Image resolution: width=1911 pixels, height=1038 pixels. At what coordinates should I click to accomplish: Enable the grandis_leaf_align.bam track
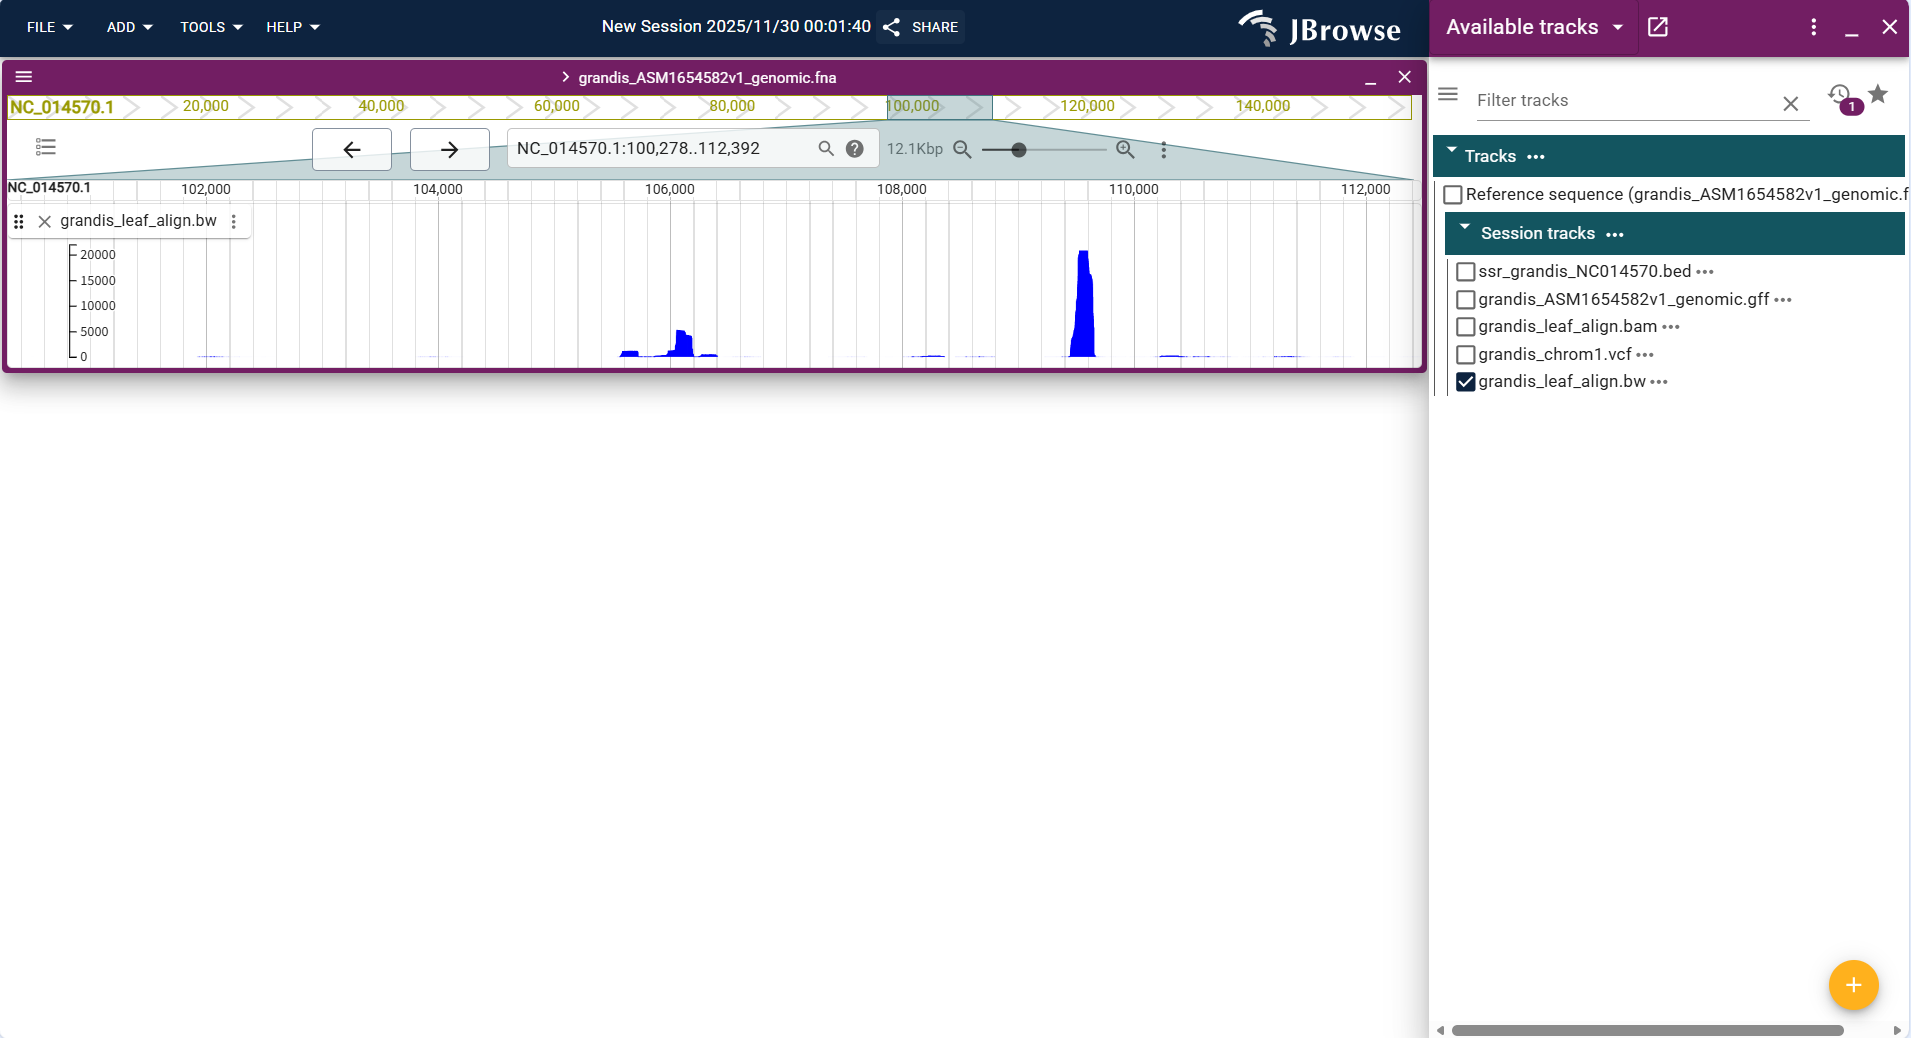point(1464,327)
